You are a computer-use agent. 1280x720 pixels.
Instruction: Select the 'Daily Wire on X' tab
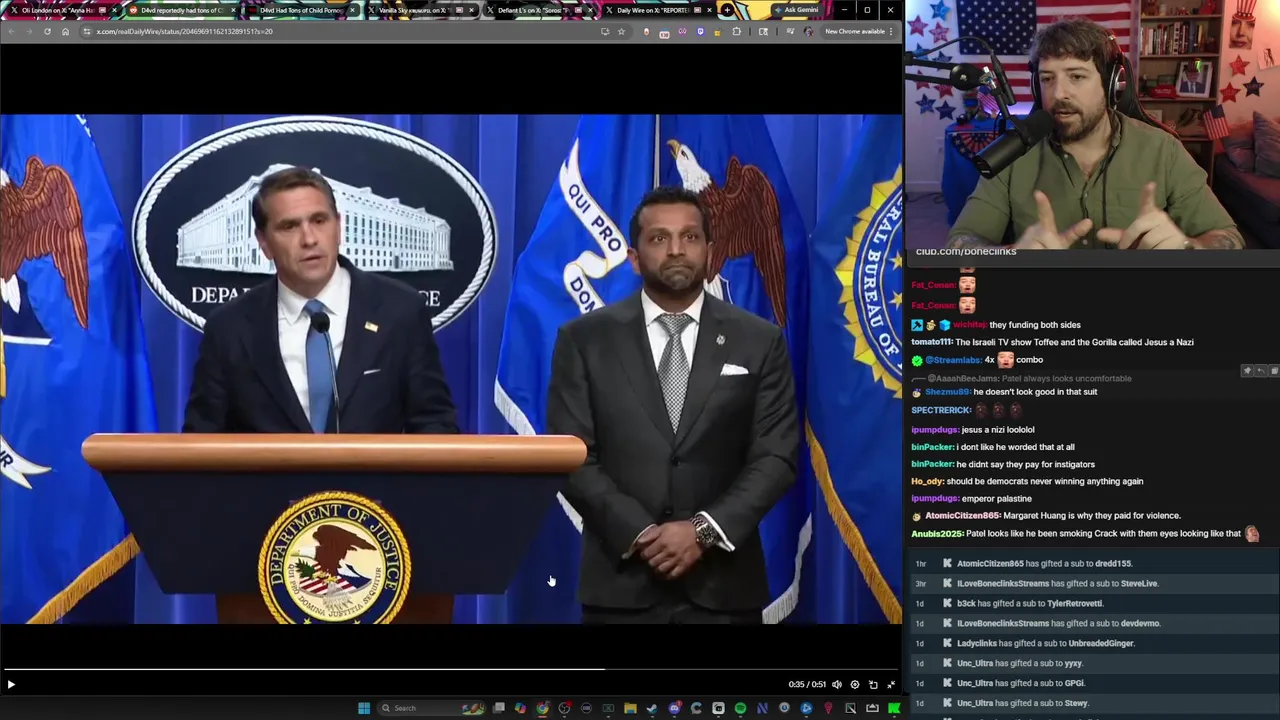pyautogui.click(x=658, y=10)
